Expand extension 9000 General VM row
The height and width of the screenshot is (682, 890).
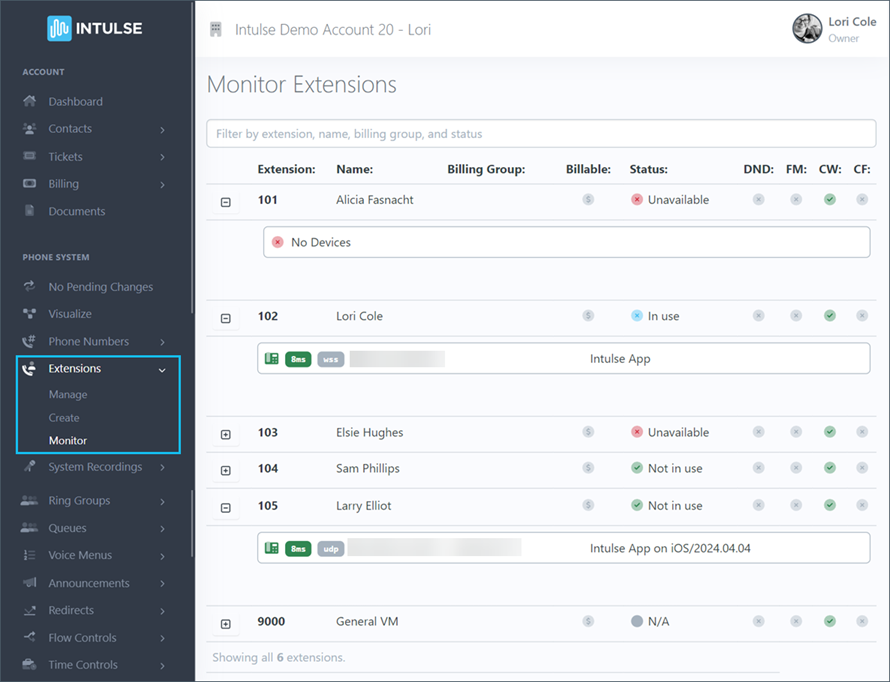225,624
